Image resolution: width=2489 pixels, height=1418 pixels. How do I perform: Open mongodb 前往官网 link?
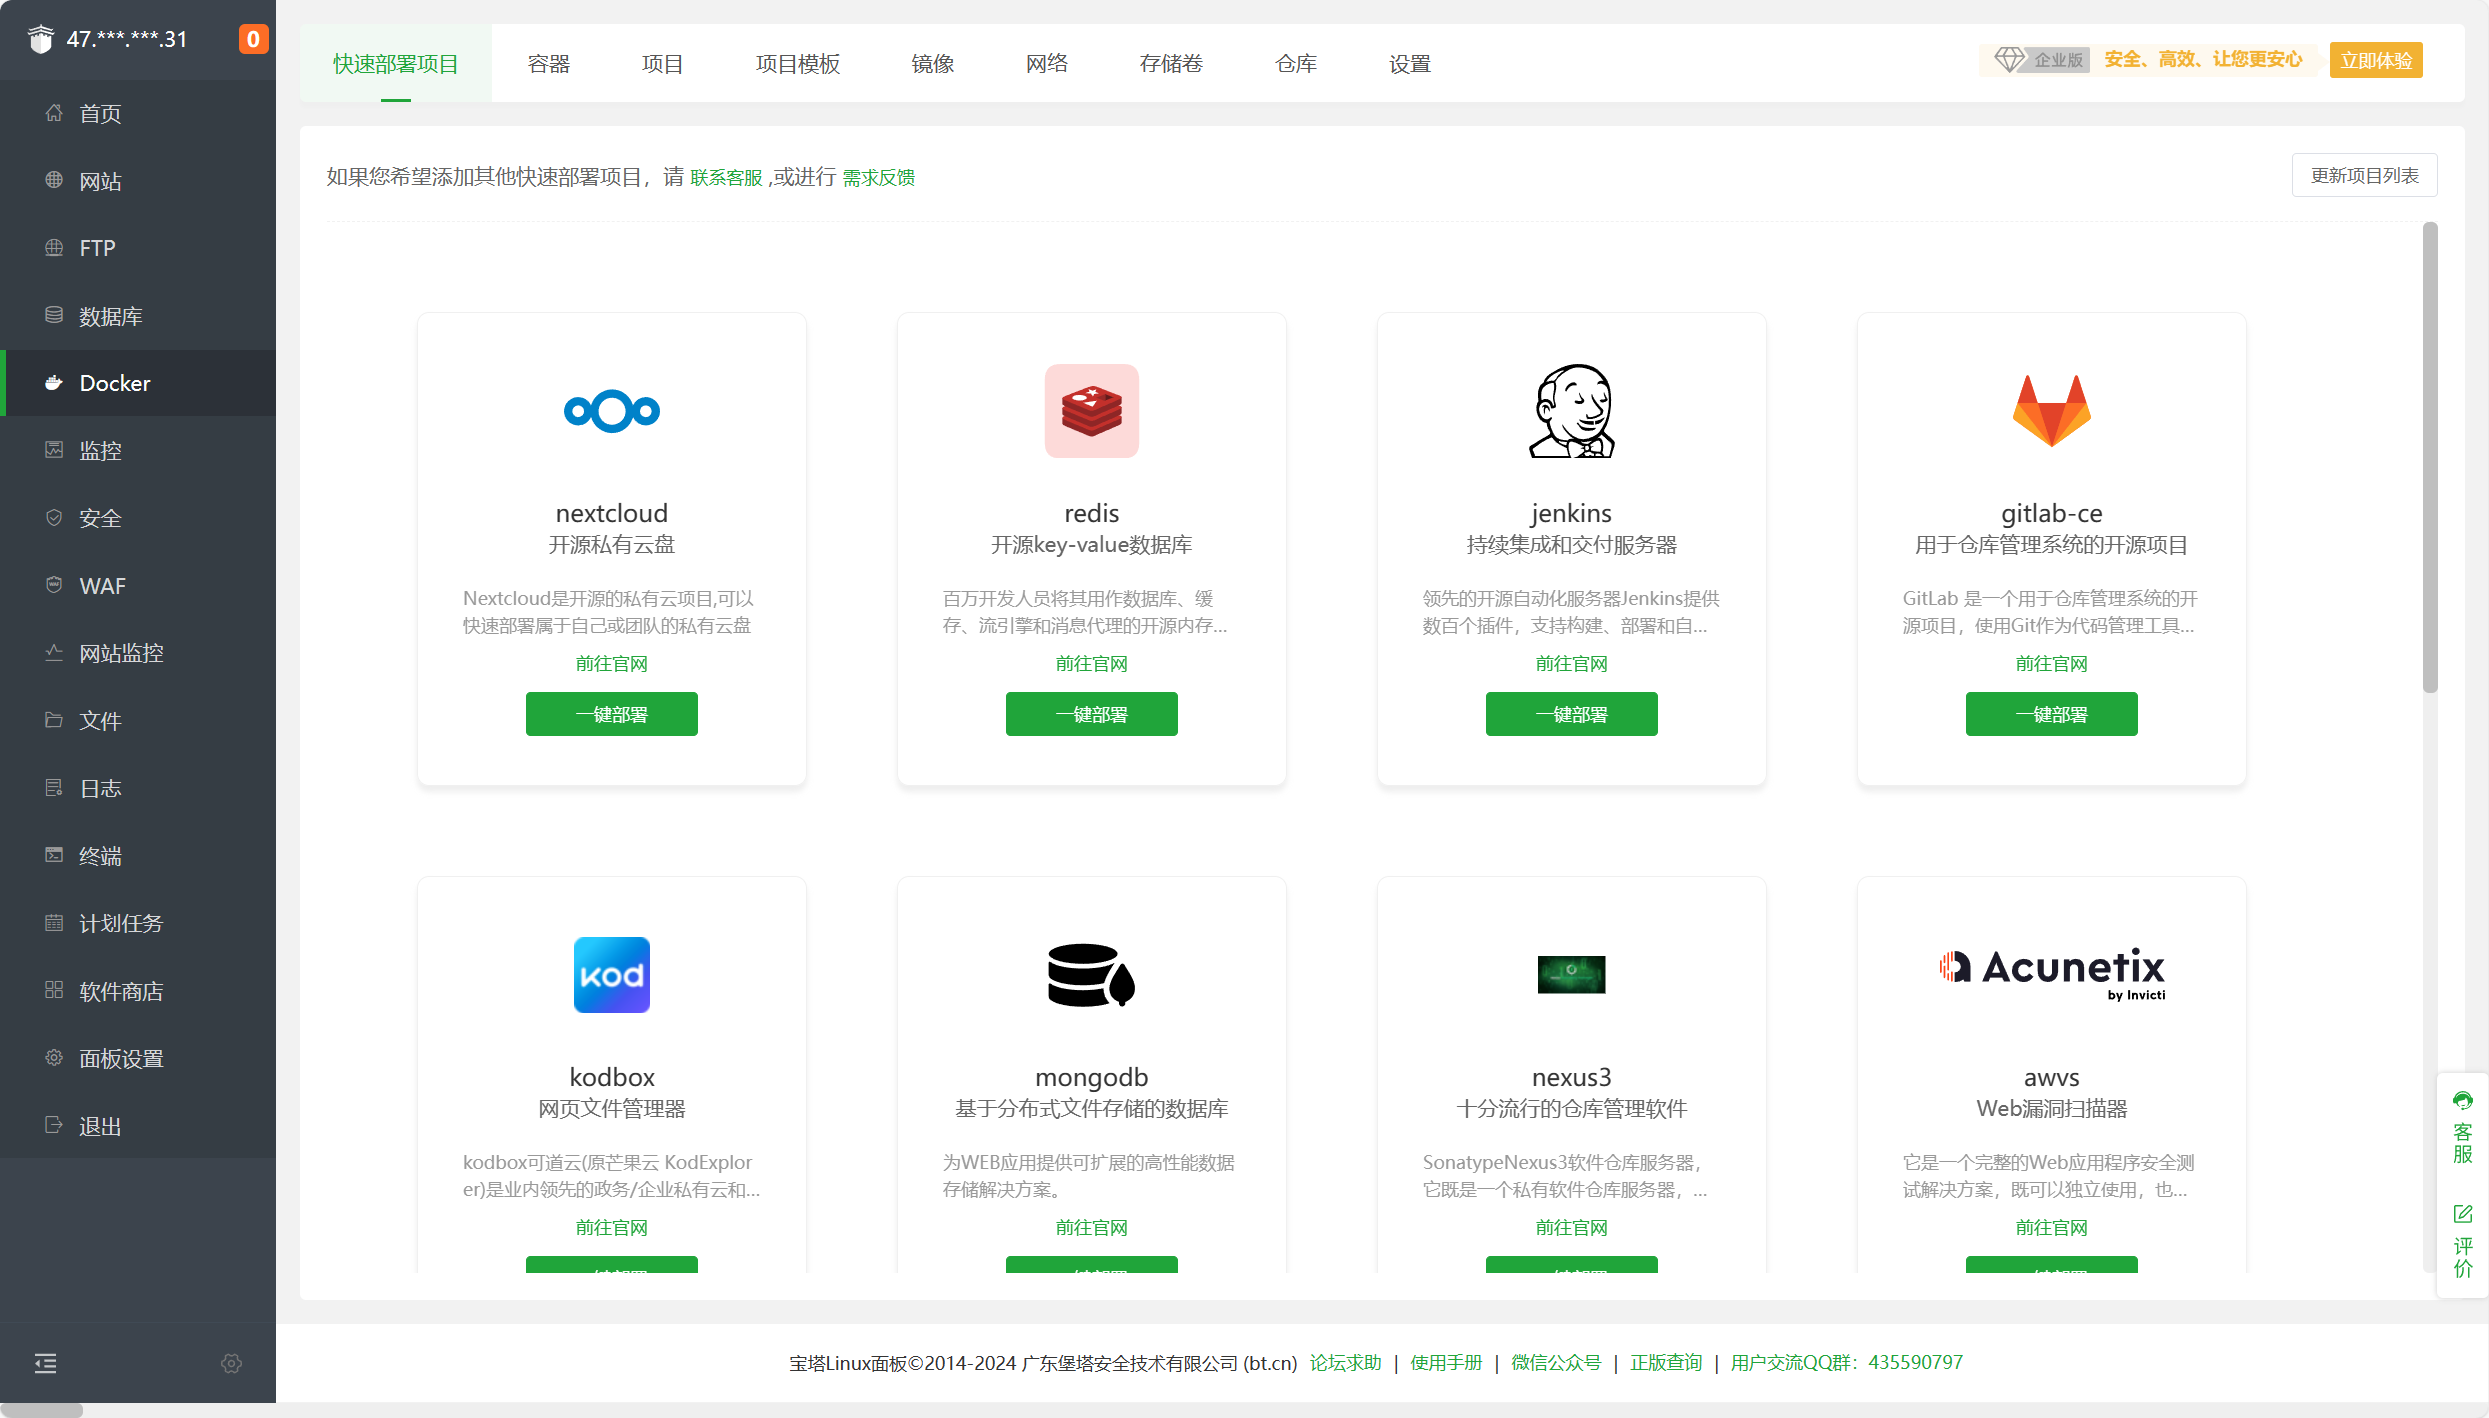click(x=1092, y=1228)
